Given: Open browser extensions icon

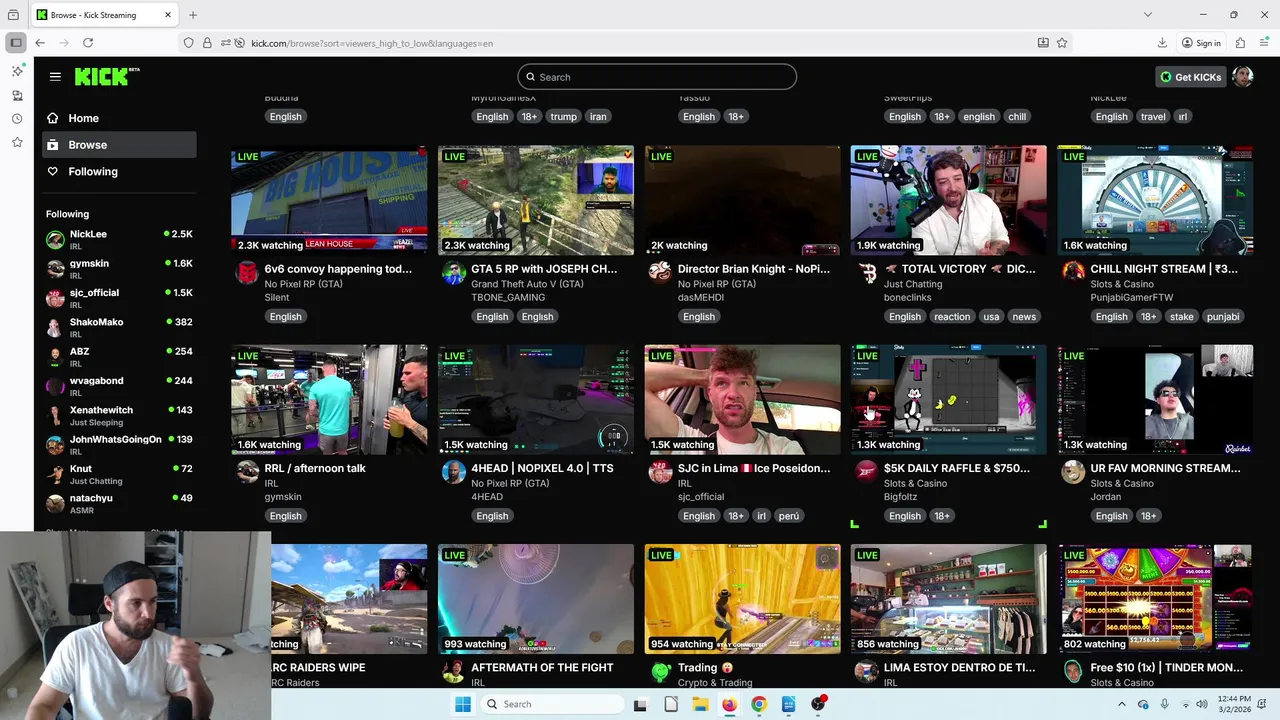Looking at the screenshot, I should click(1240, 43).
